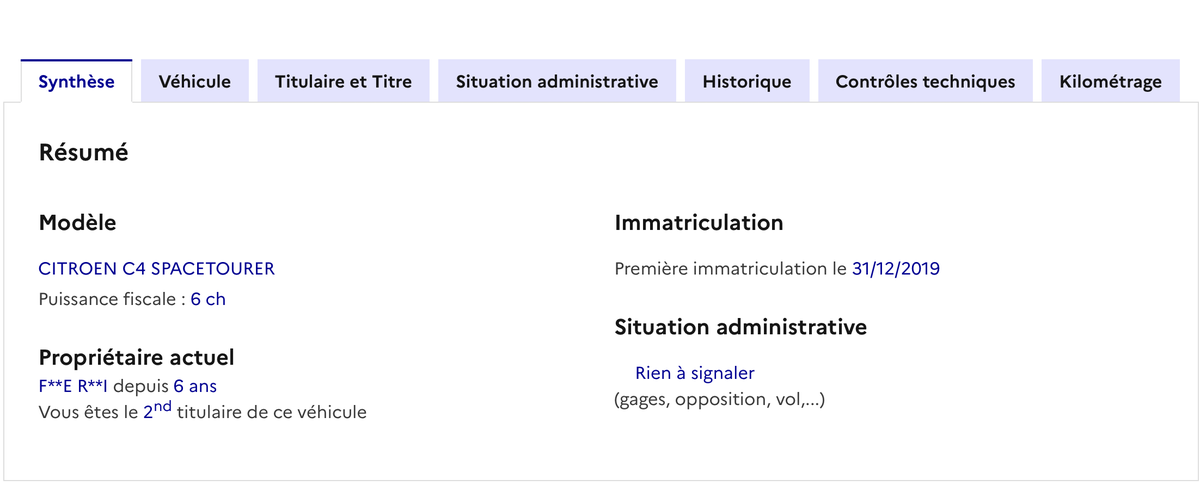This screenshot has height=486, width=1200.
Task: Click the gages, opposition, vol note
Action: (719, 400)
